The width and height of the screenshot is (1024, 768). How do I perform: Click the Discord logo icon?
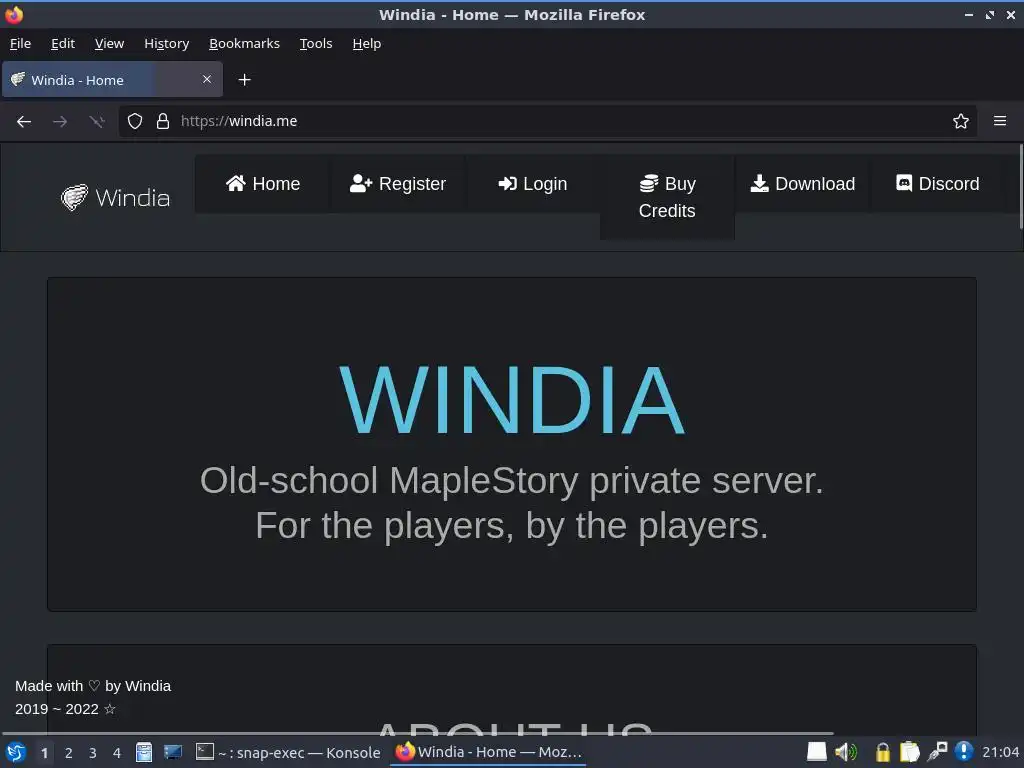point(904,183)
